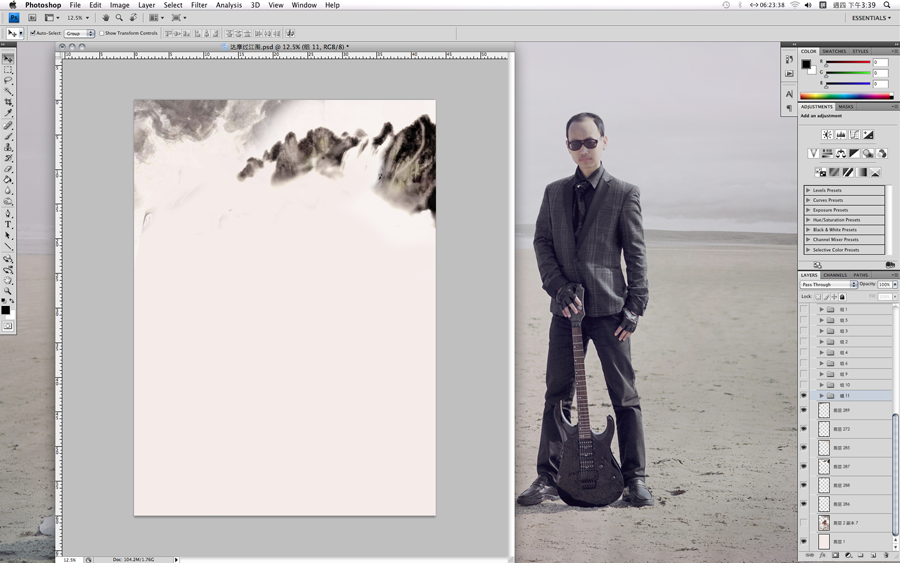Select the Pen tool
900x563 pixels.
(x=8, y=213)
